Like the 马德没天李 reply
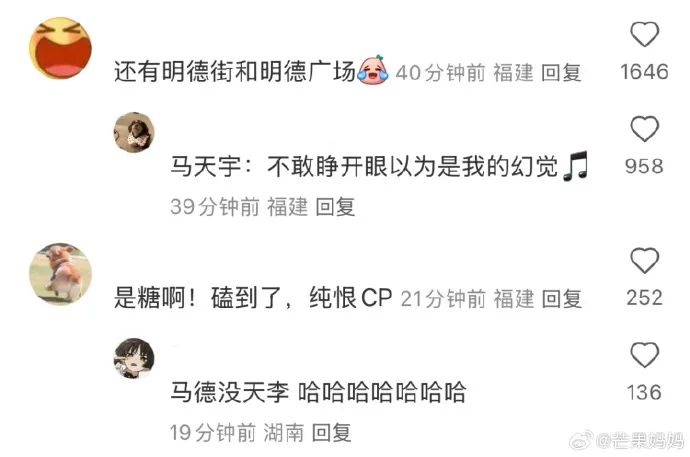Screen dimensions: 690x457 coord(644,355)
